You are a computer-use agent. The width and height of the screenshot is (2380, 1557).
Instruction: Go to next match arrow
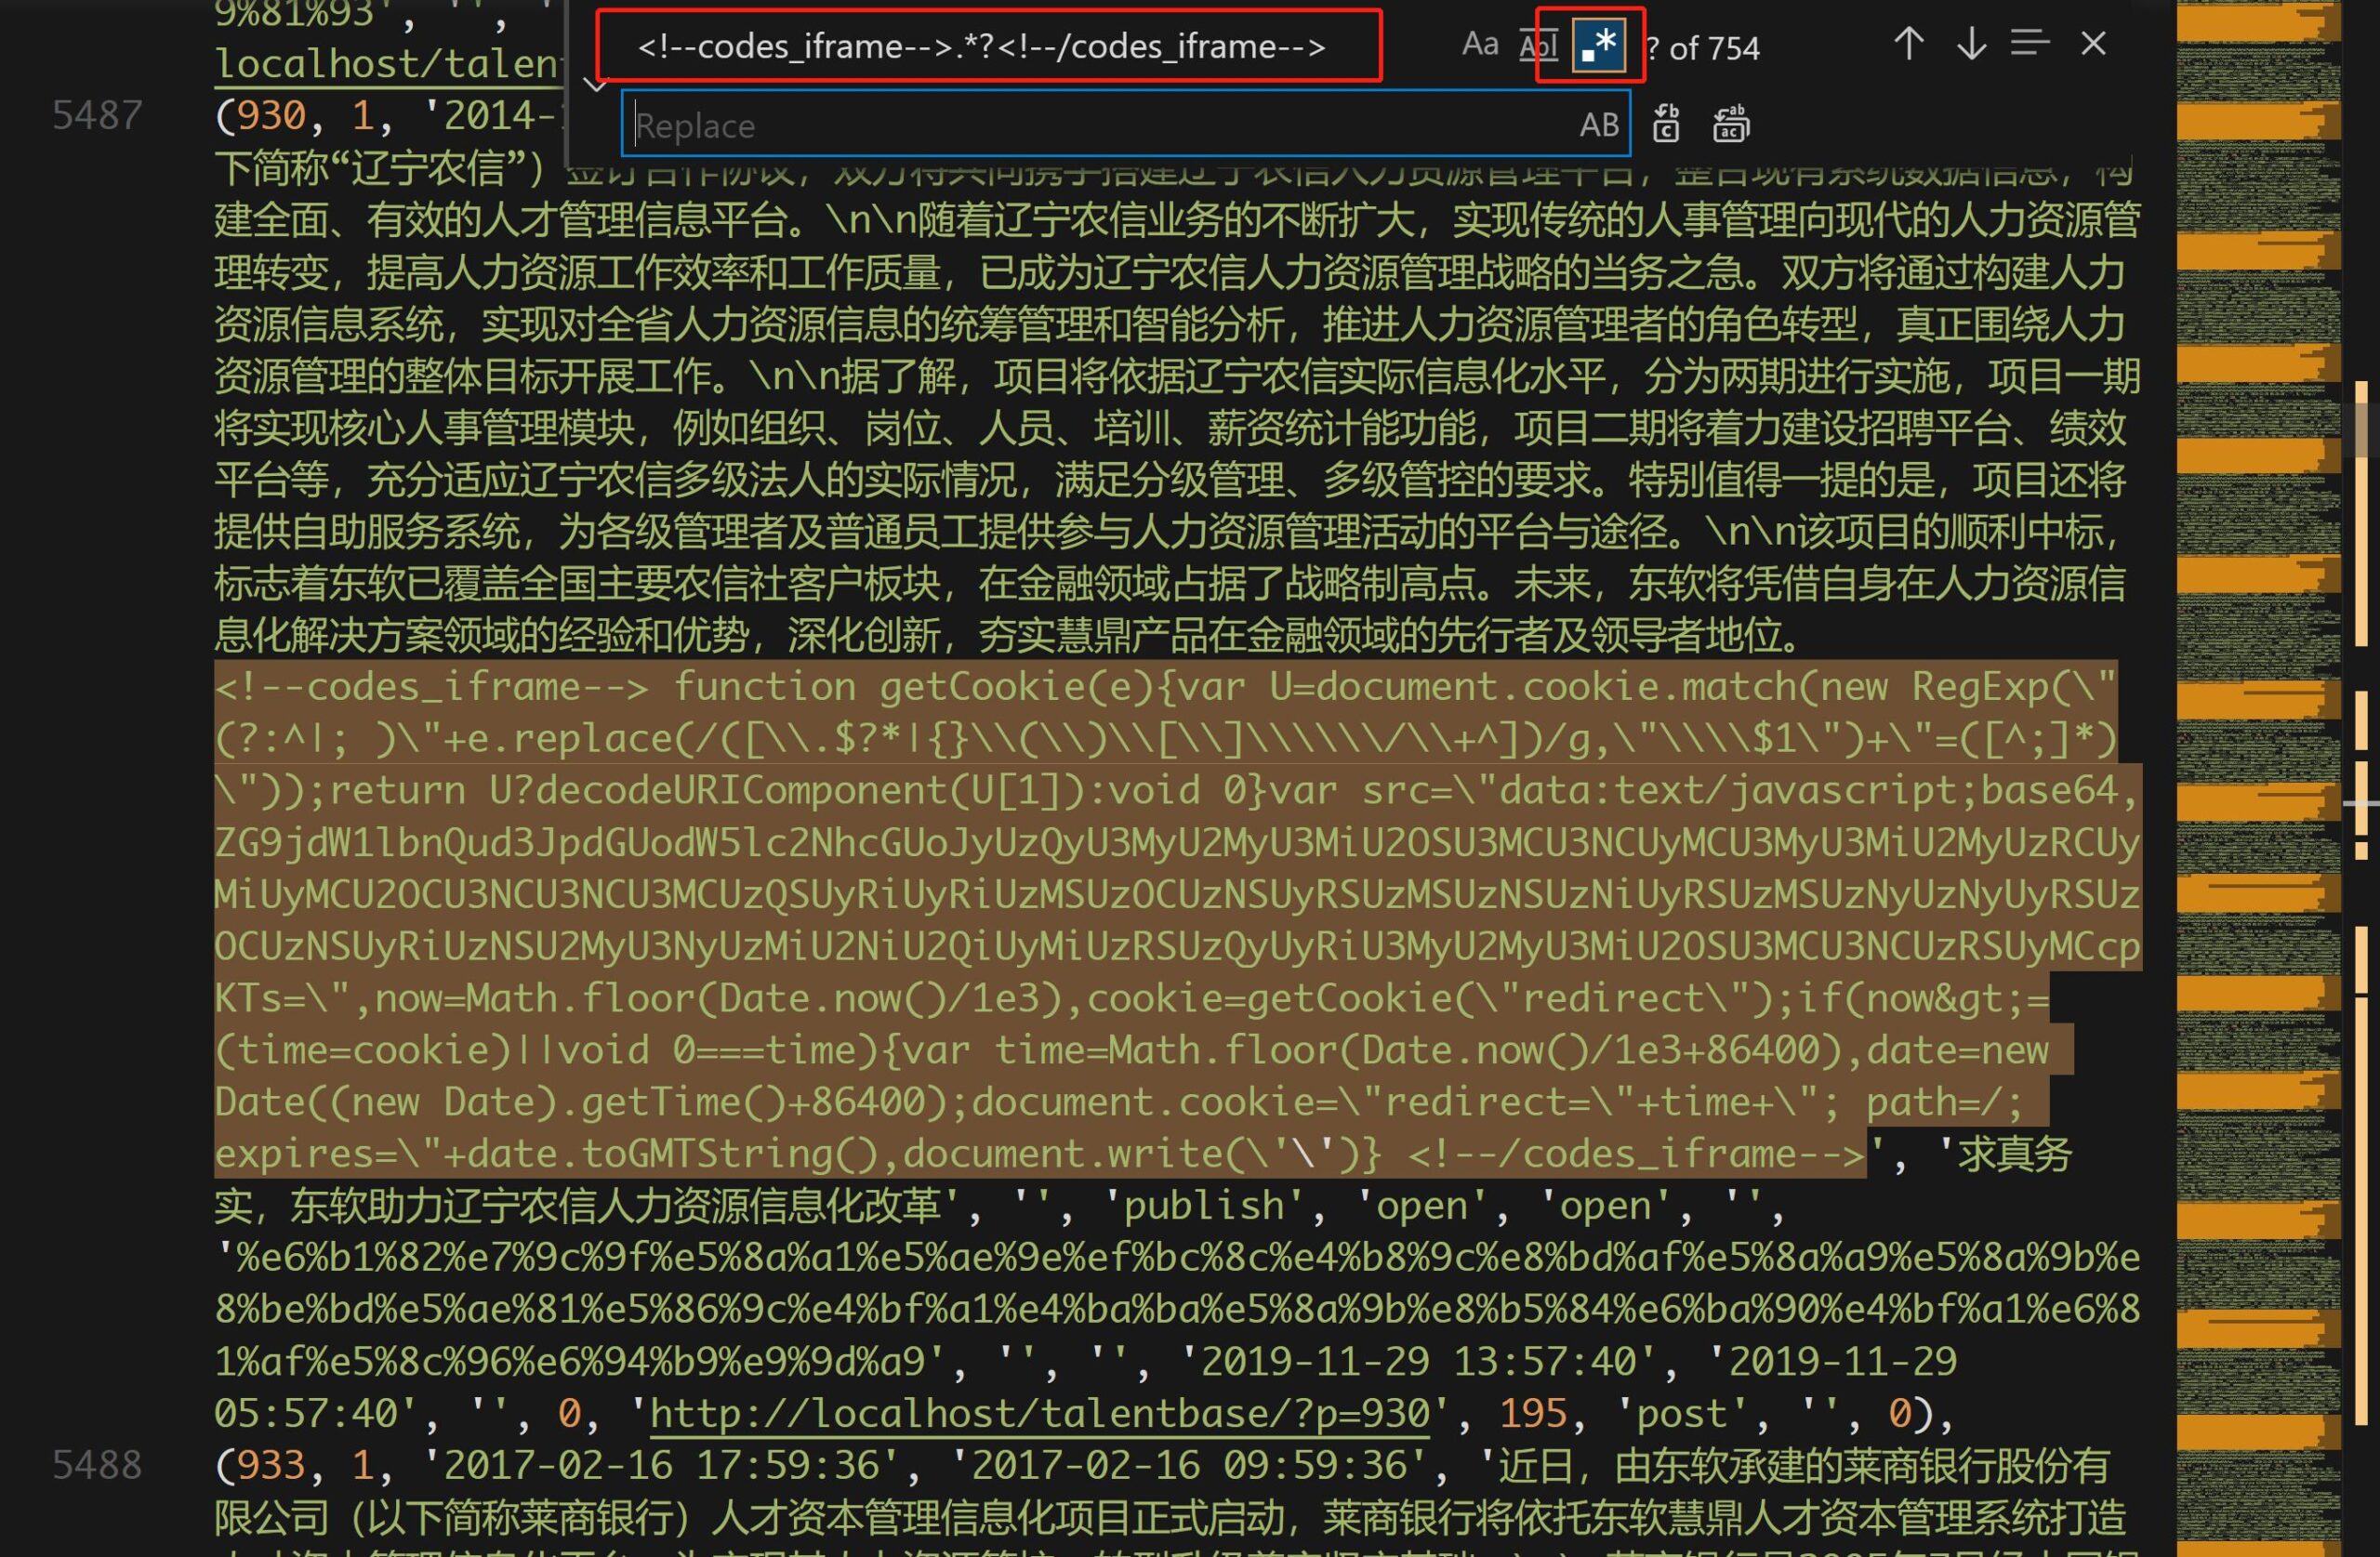1970,44
